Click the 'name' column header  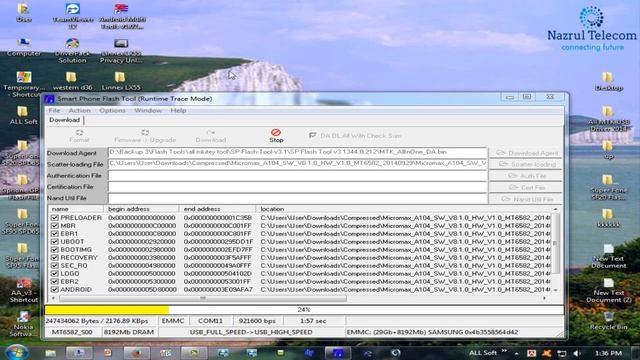[76, 209]
